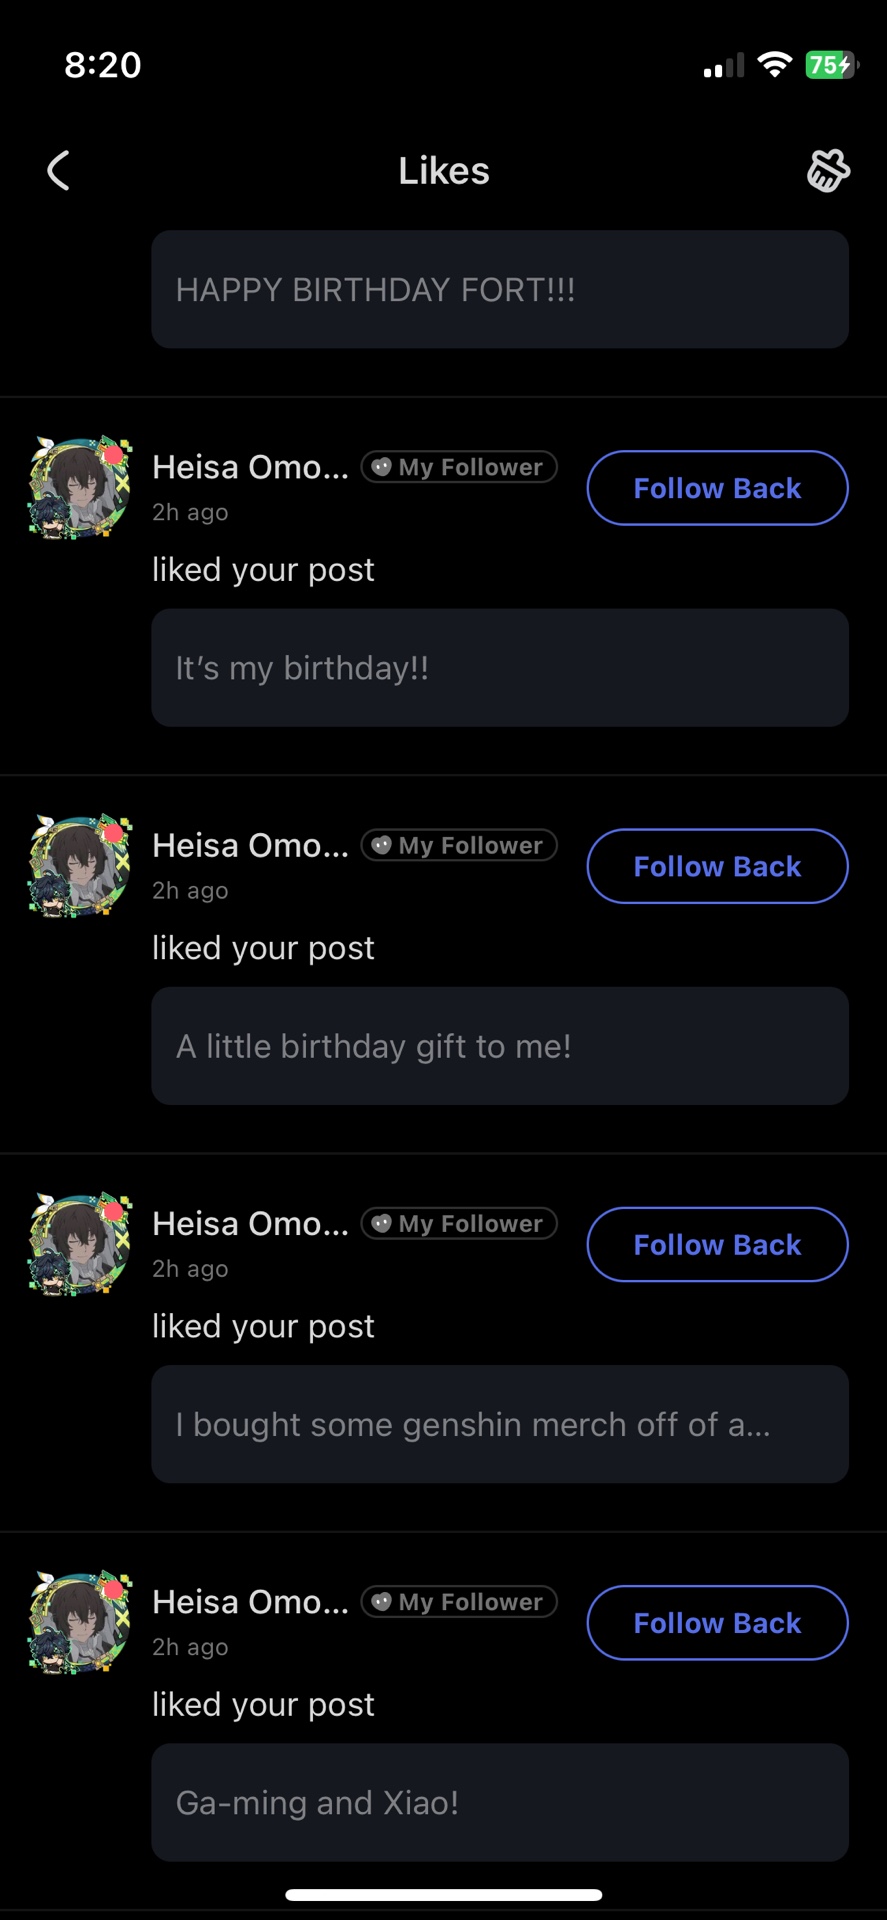Tap My Follower badge on the last notification
This screenshot has width=887, height=1920.
point(459,1601)
